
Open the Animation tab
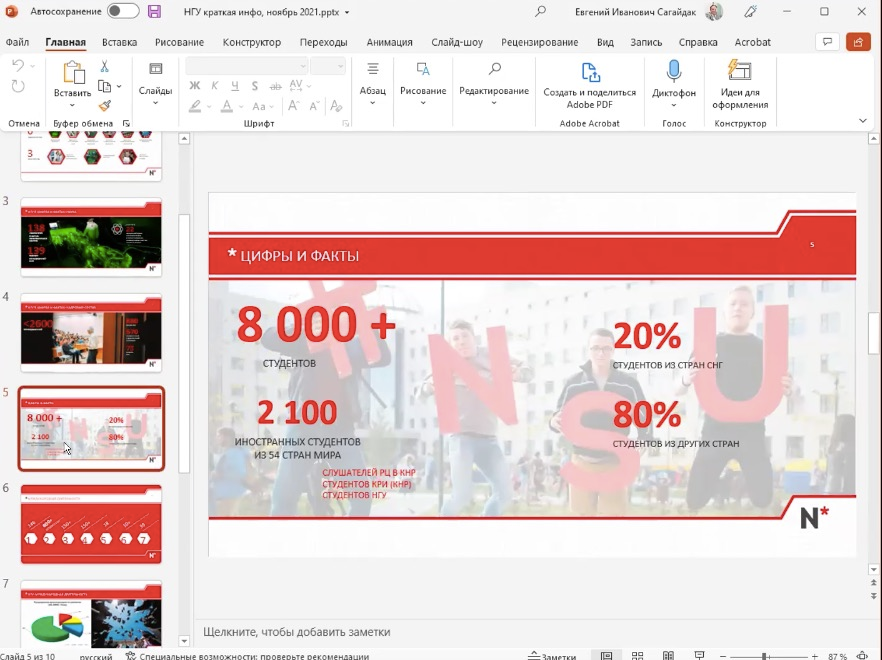click(389, 42)
